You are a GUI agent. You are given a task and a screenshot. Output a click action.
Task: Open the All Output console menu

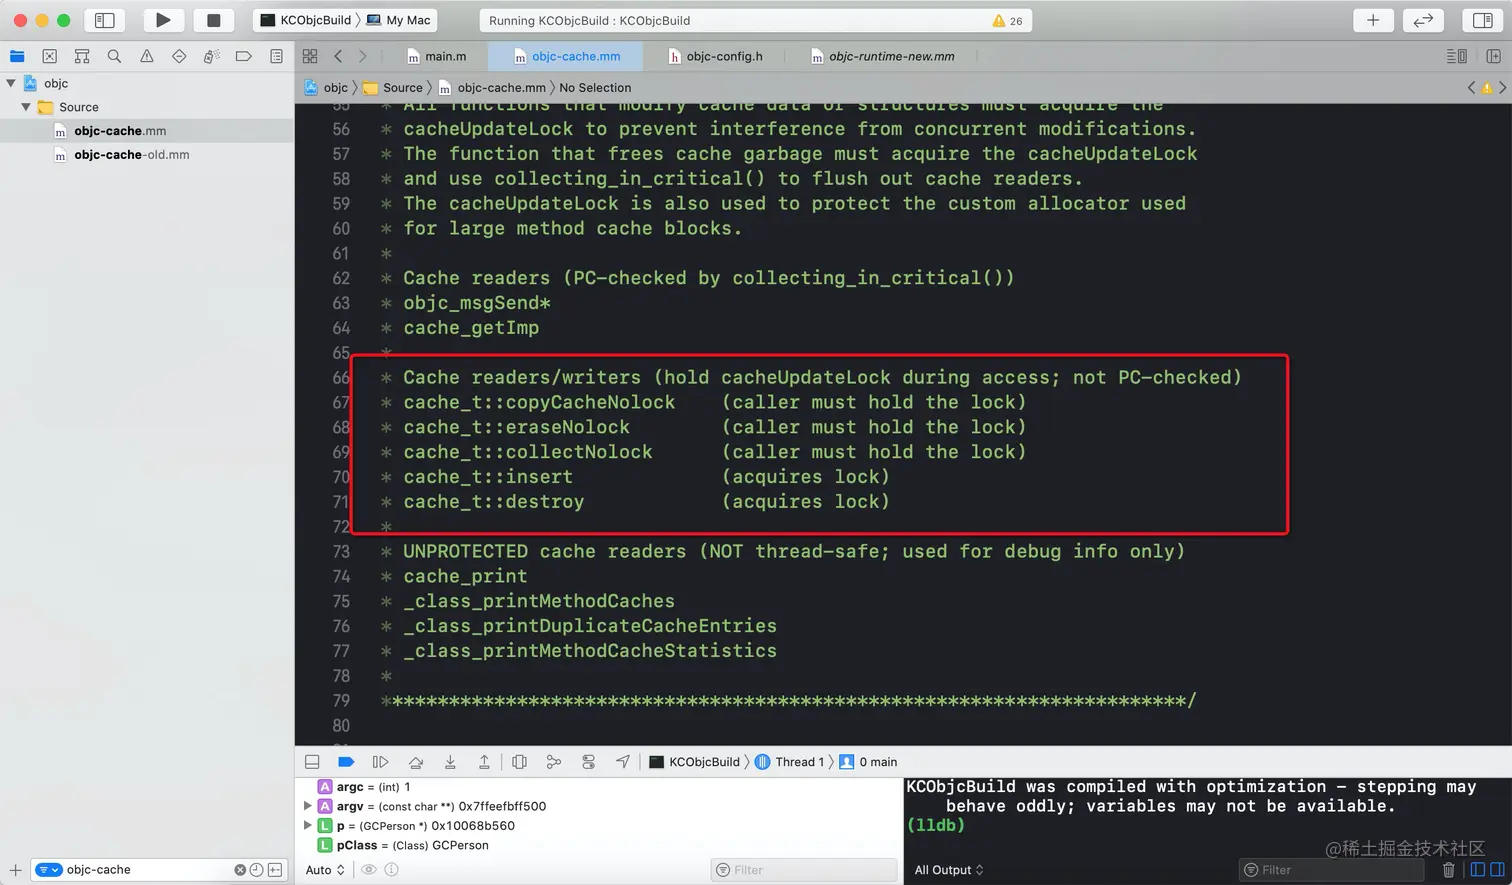coord(949,870)
